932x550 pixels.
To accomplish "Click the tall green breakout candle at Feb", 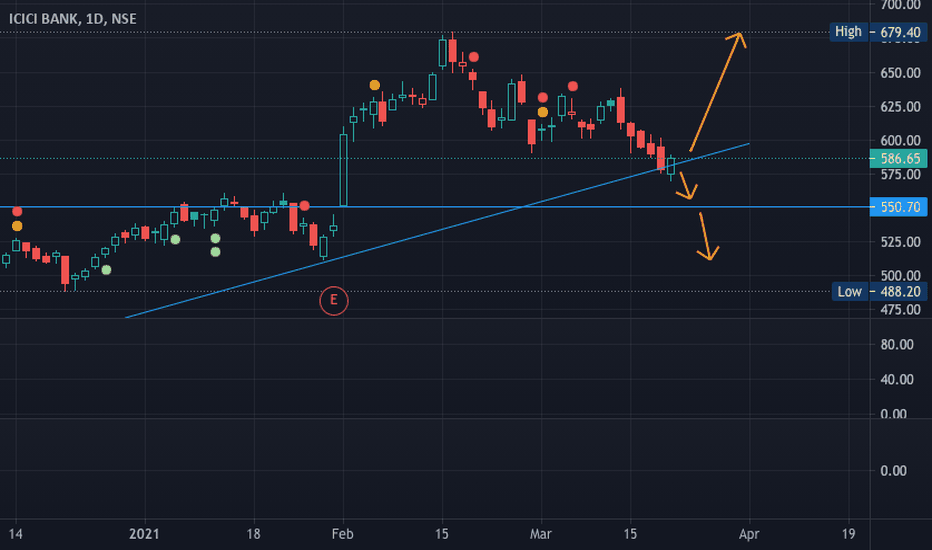I will click(x=344, y=170).
